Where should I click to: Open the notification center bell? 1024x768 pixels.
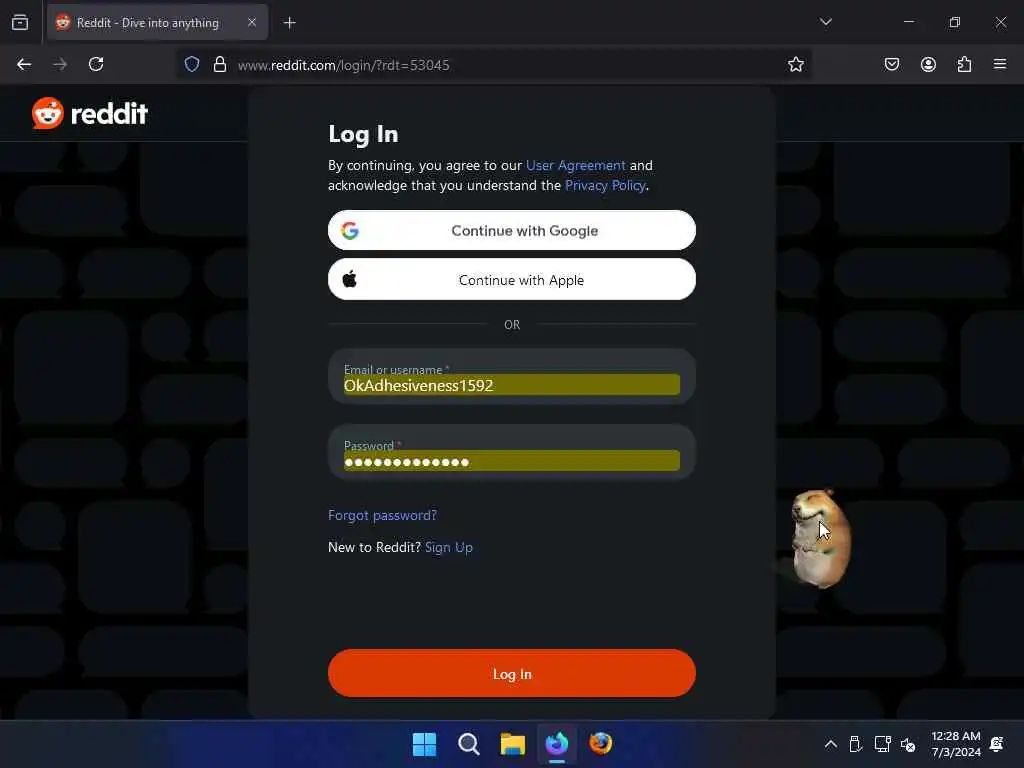997,744
